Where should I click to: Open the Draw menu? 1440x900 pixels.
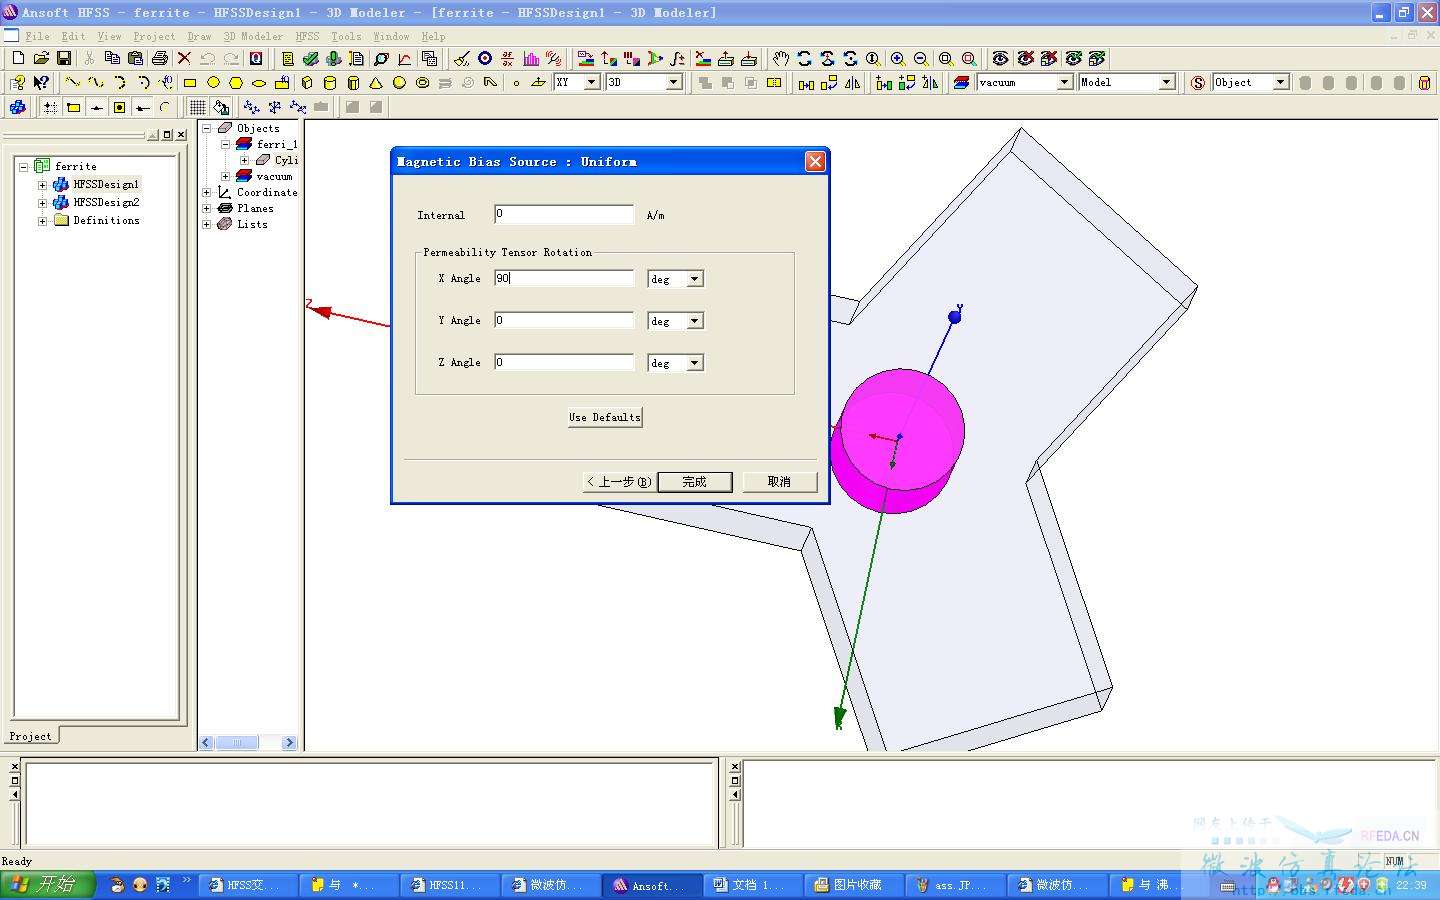[199, 36]
